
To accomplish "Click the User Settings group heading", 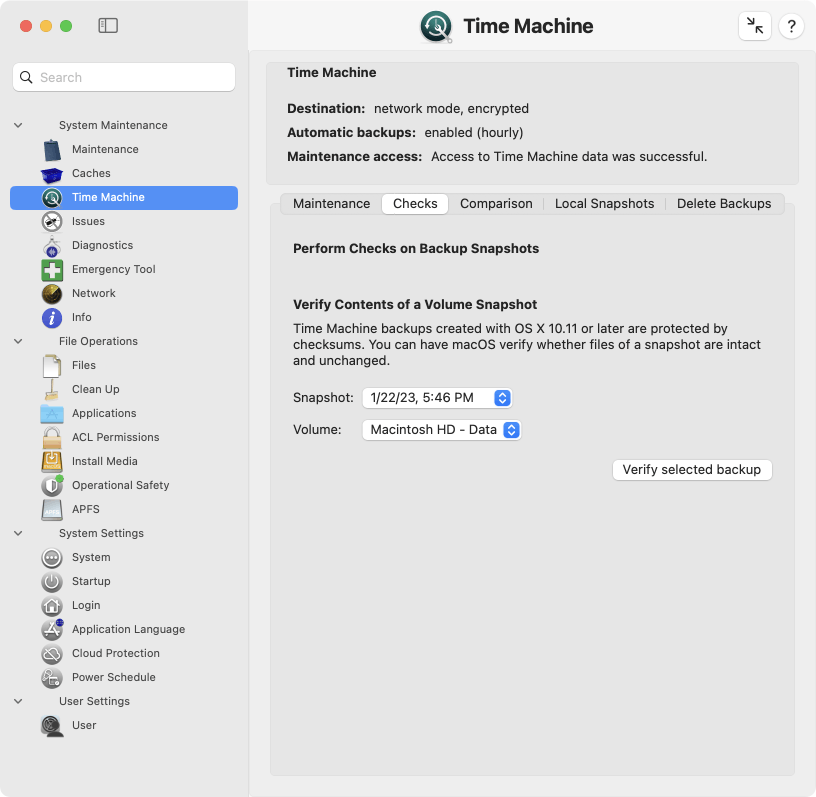I will coord(95,701).
